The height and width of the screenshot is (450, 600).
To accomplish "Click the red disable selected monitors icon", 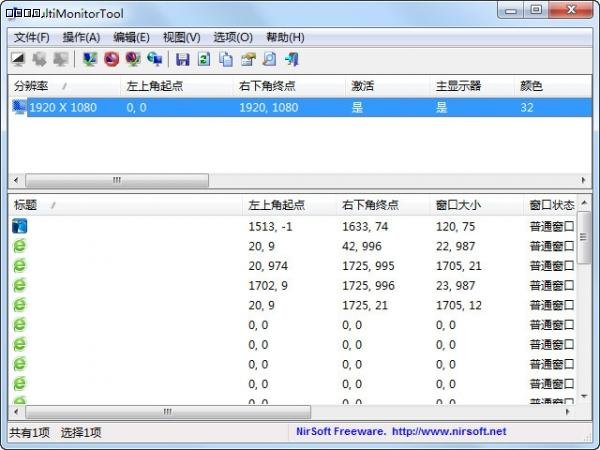I will (111, 59).
